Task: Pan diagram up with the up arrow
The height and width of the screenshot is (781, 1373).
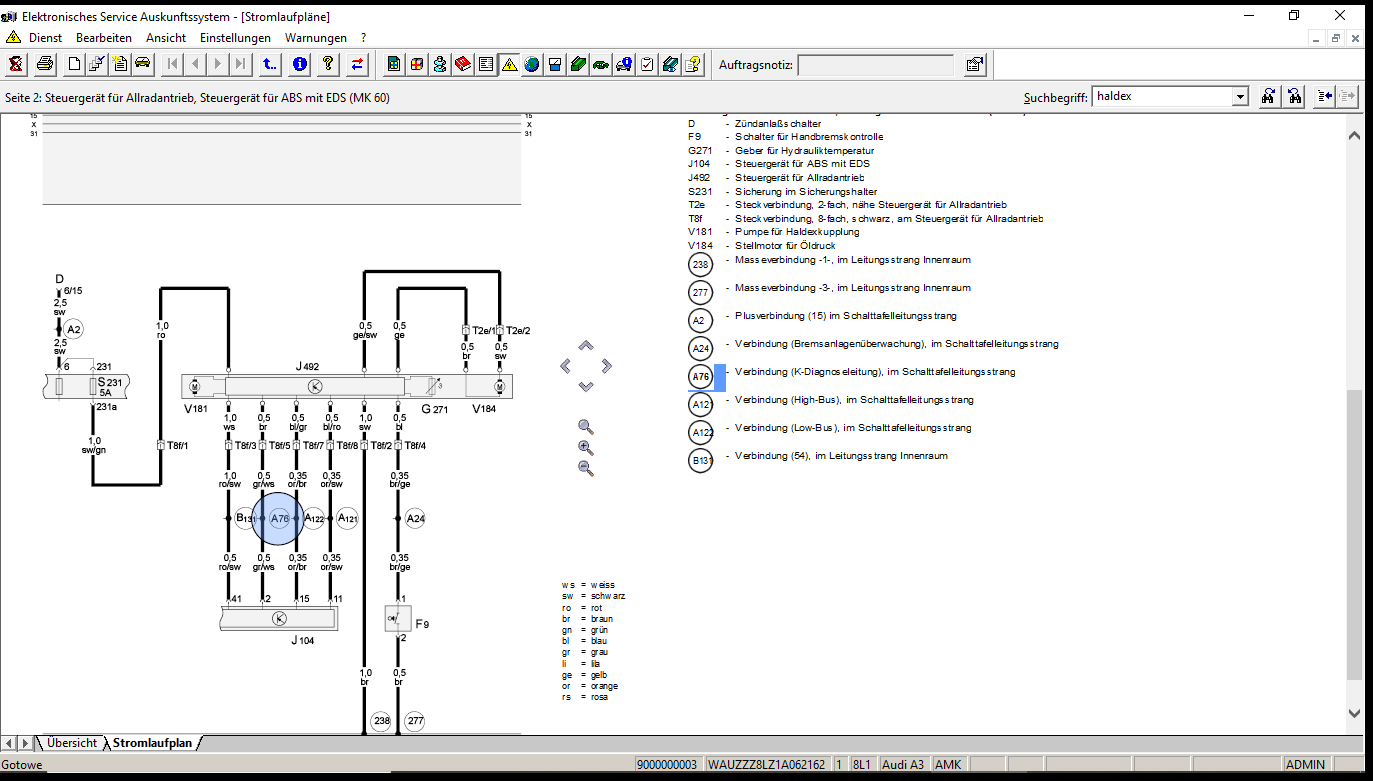Action: [586, 346]
